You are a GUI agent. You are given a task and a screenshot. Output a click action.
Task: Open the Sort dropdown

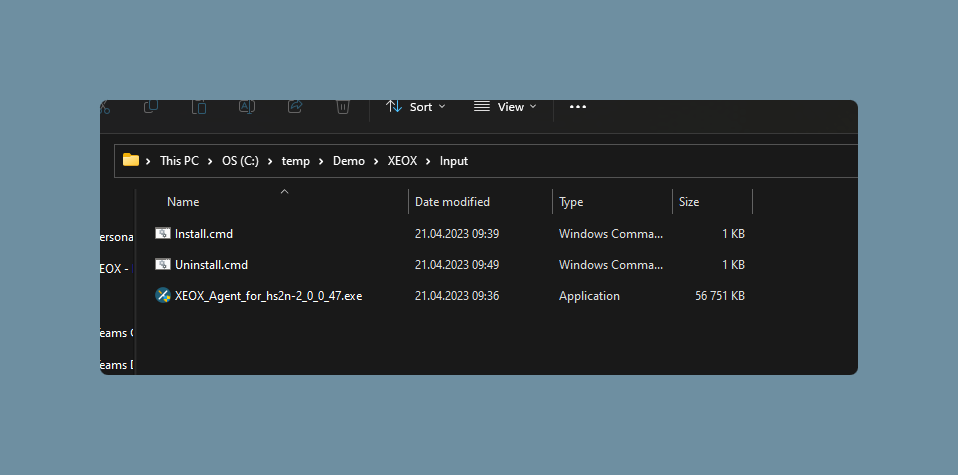415,107
